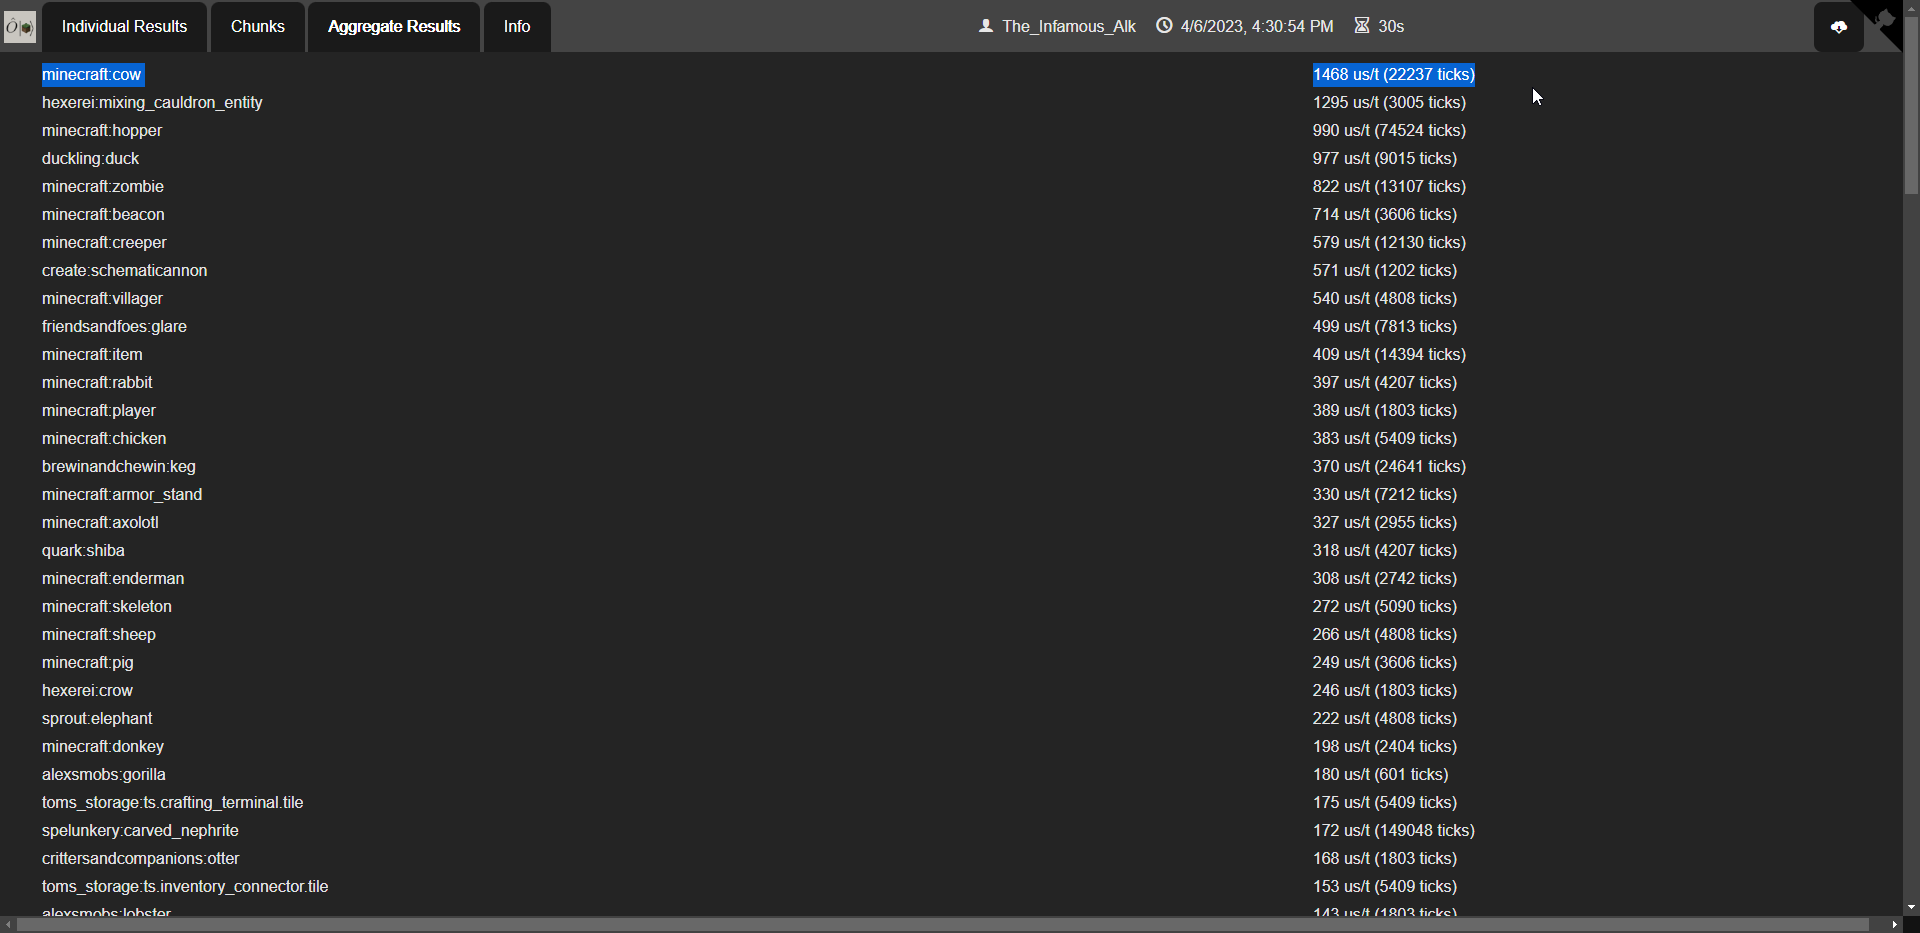Select the hexerei:crow row
The width and height of the screenshot is (1920, 933).
(x=87, y=691)
